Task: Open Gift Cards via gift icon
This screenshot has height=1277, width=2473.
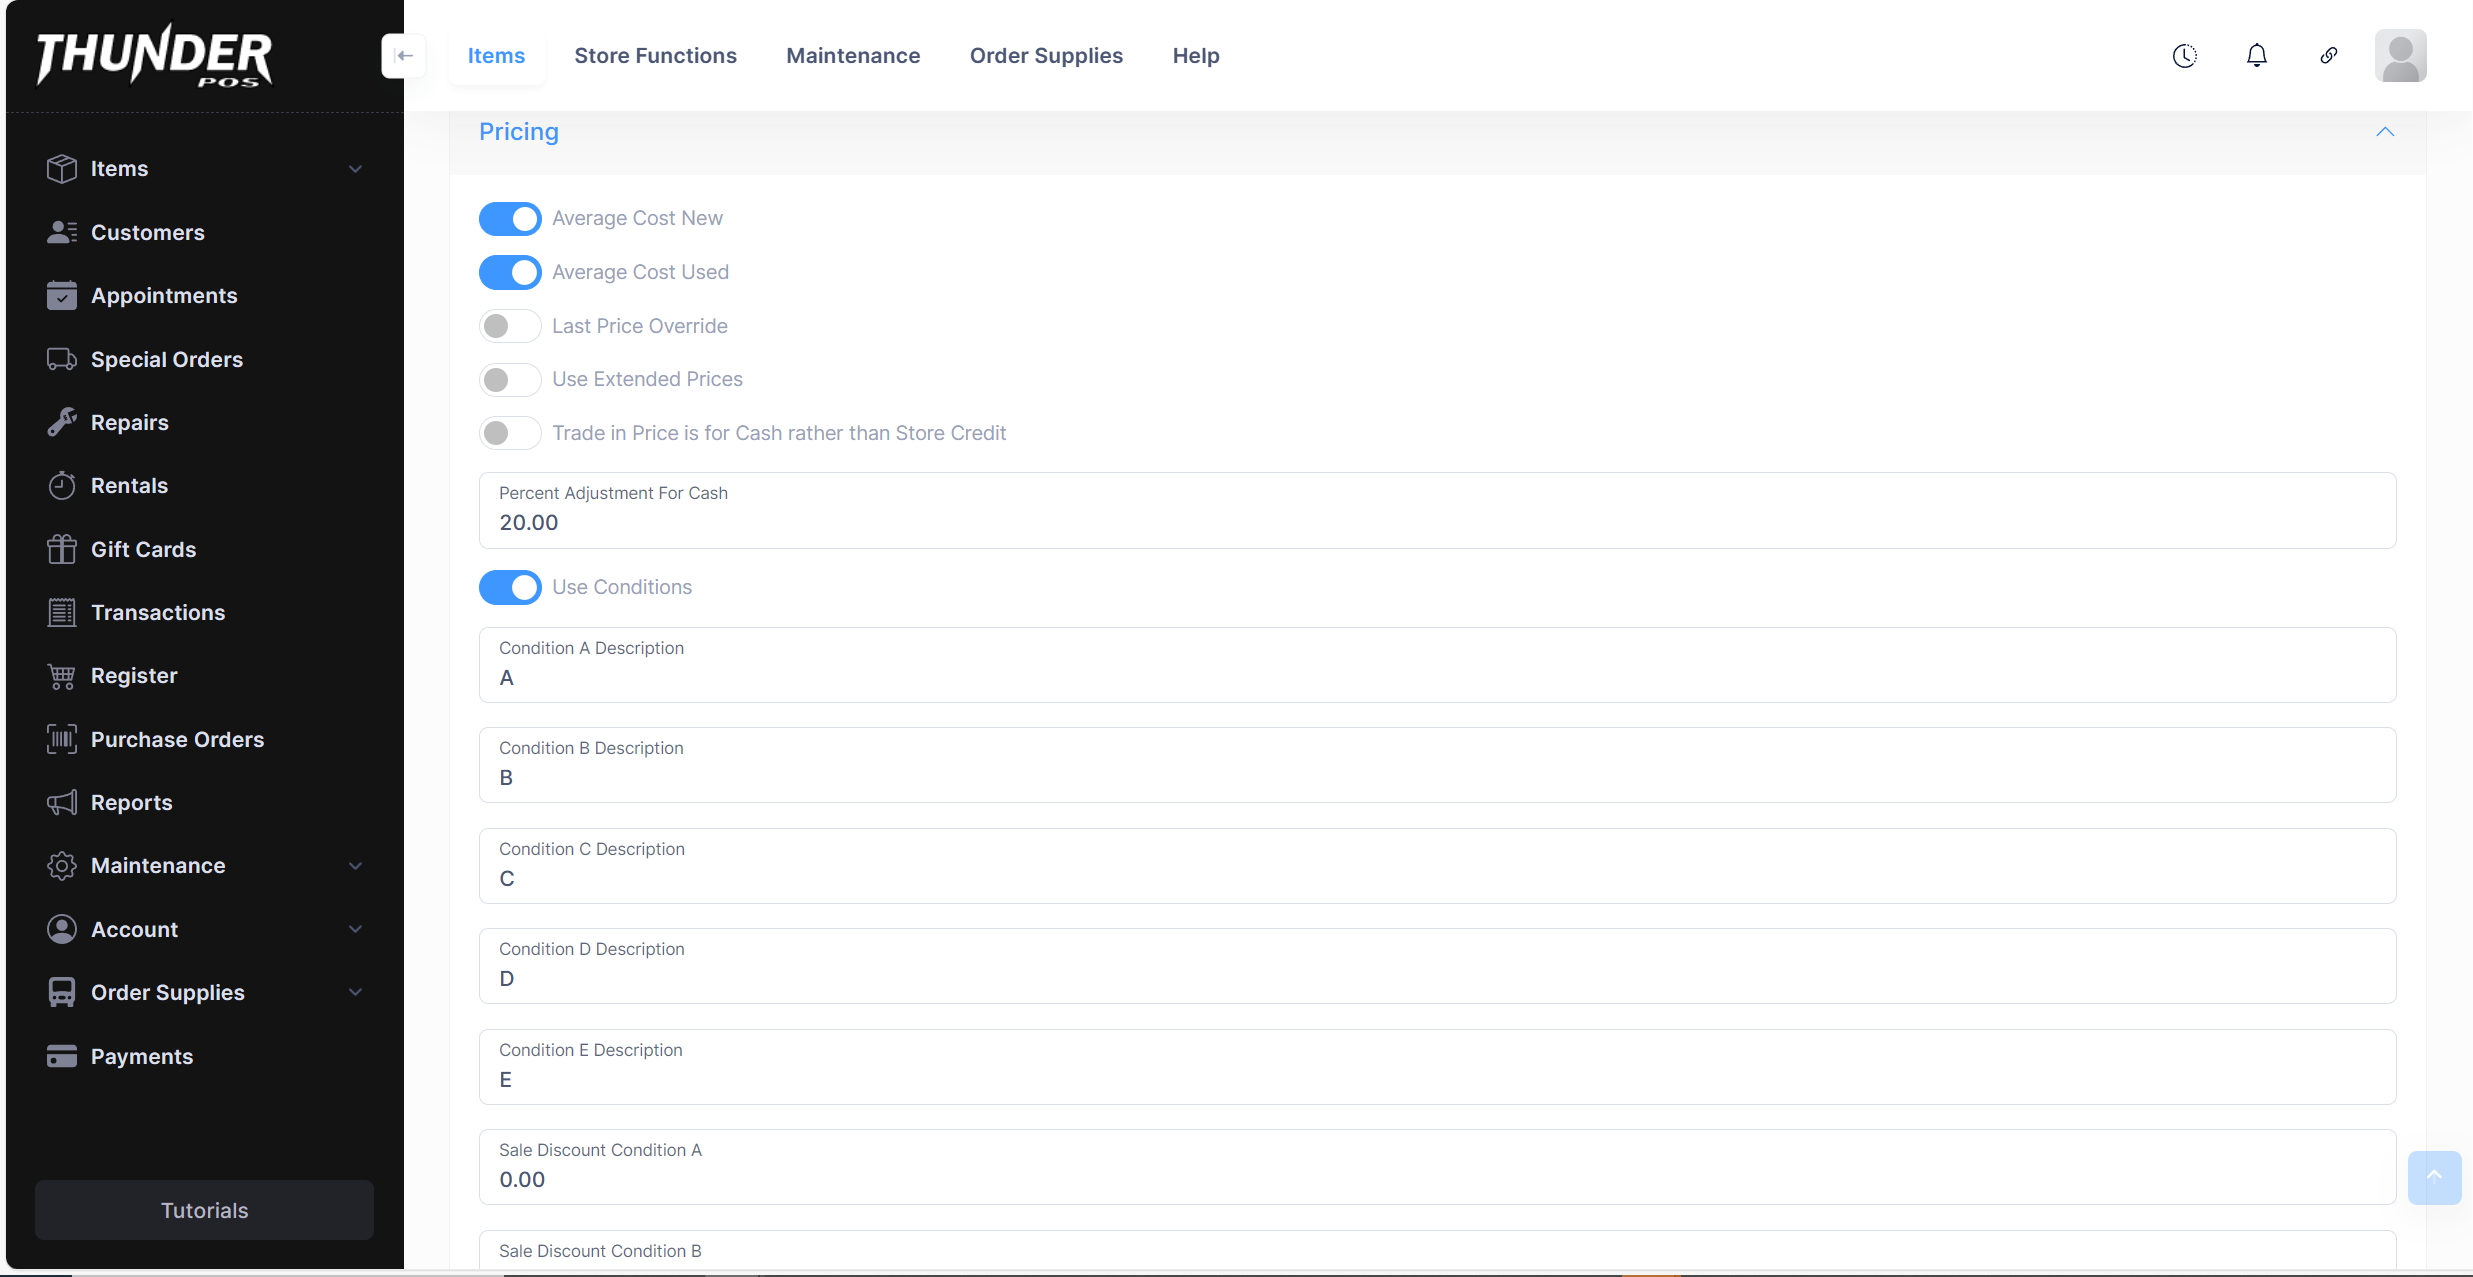Action: click(62, 549)
